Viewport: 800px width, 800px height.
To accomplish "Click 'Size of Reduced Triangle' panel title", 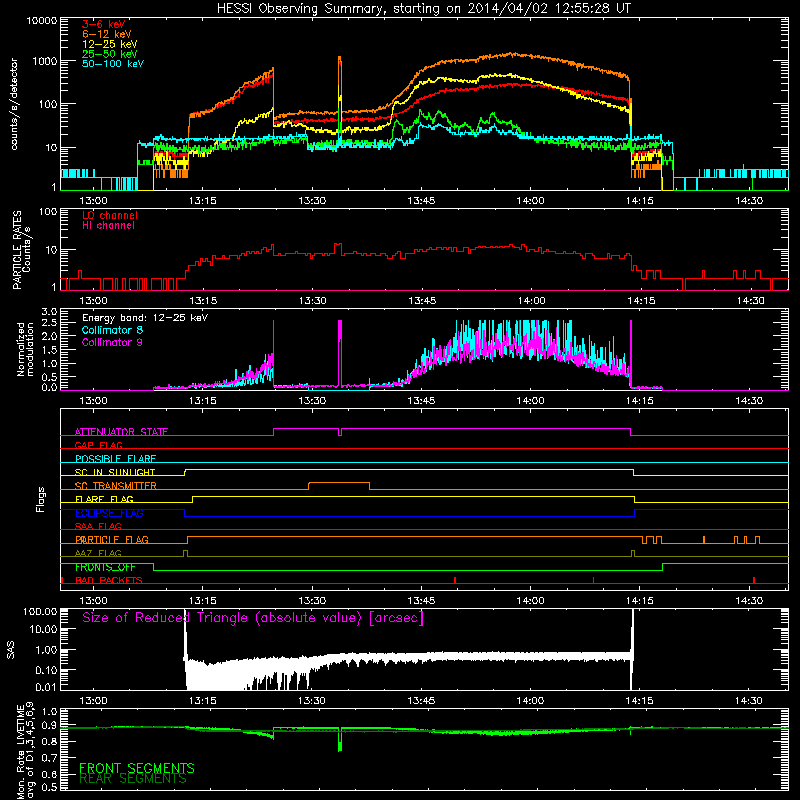I will 253,618.
